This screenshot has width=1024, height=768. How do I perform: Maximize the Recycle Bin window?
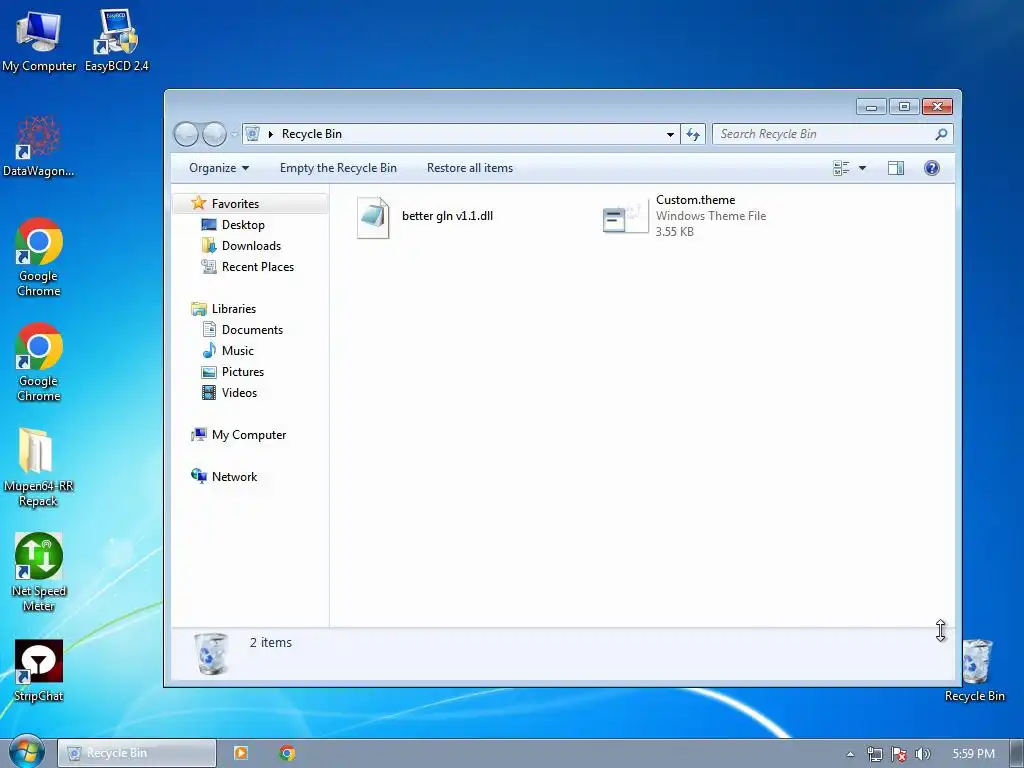pos(904,106)
